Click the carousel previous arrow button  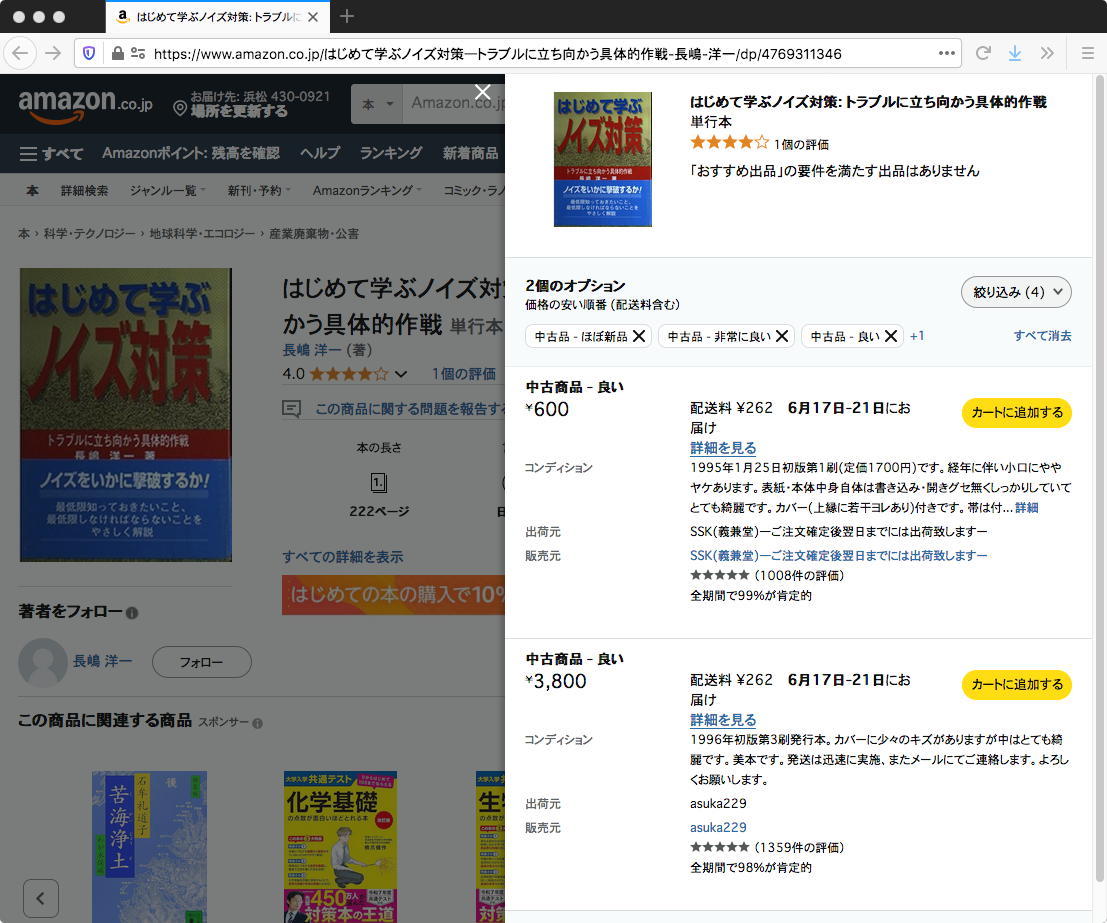click(x=41, y=898)
